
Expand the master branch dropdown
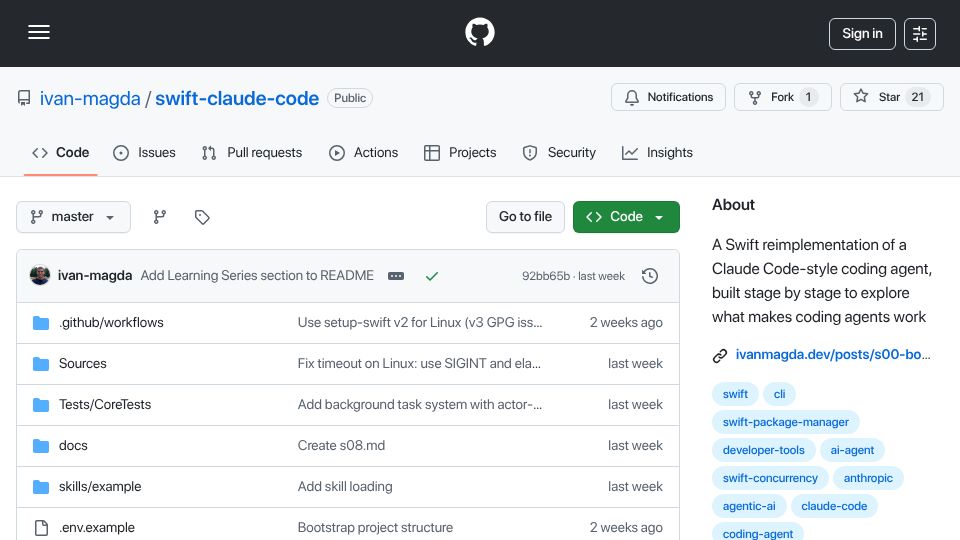tap(73, 217)
